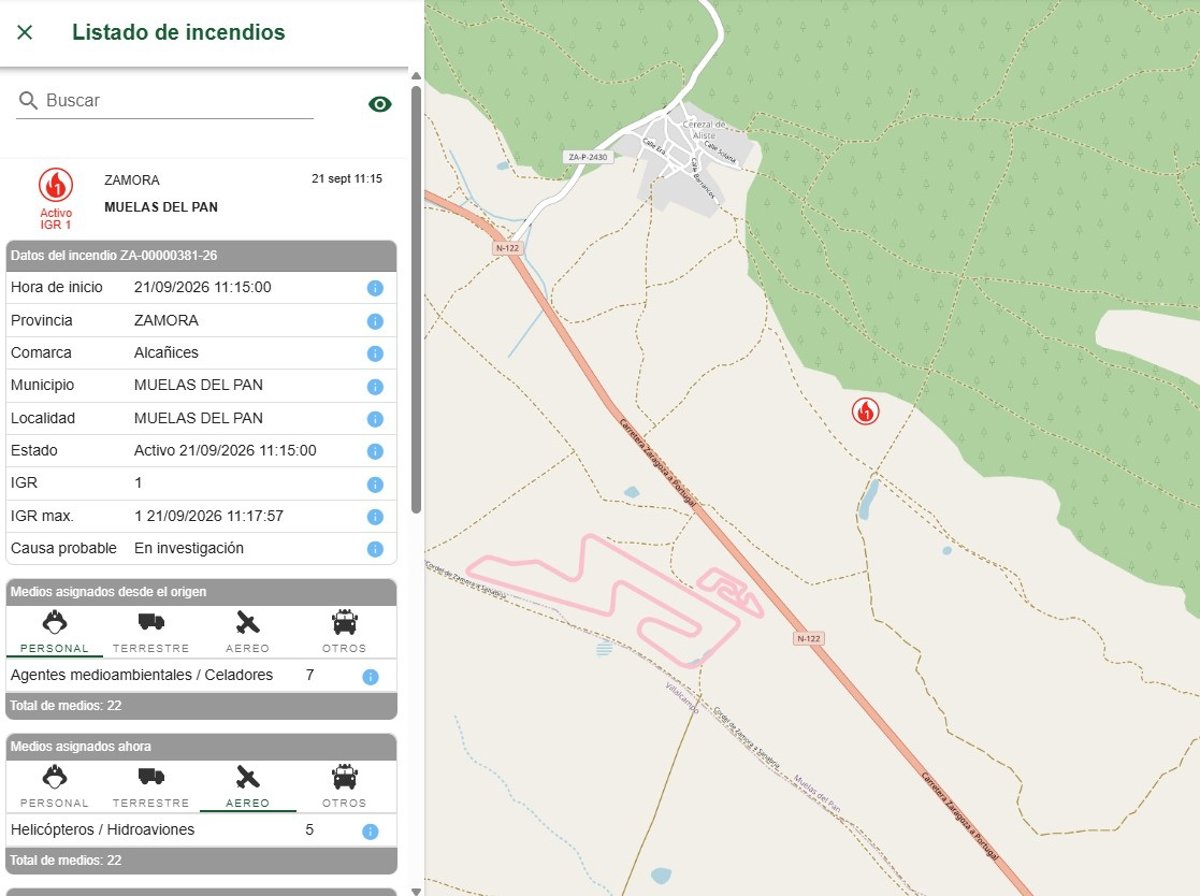Screen dimensions: 1200x896
Task: Click the scroll-down arrow of the list scrollbar
Action: pos(416,889)
